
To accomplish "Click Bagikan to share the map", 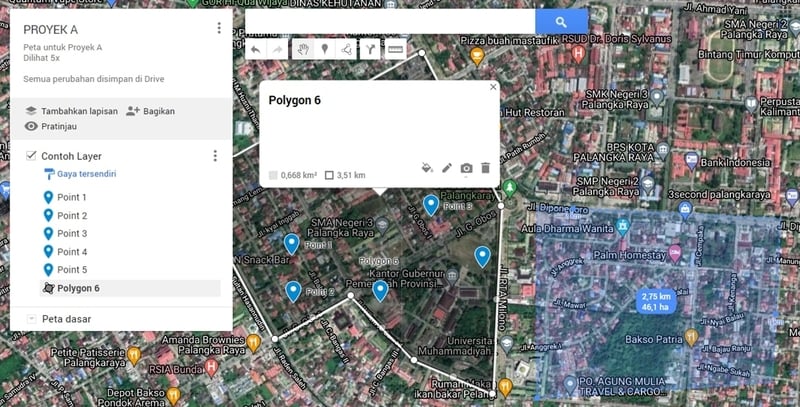I will (151, 111).
